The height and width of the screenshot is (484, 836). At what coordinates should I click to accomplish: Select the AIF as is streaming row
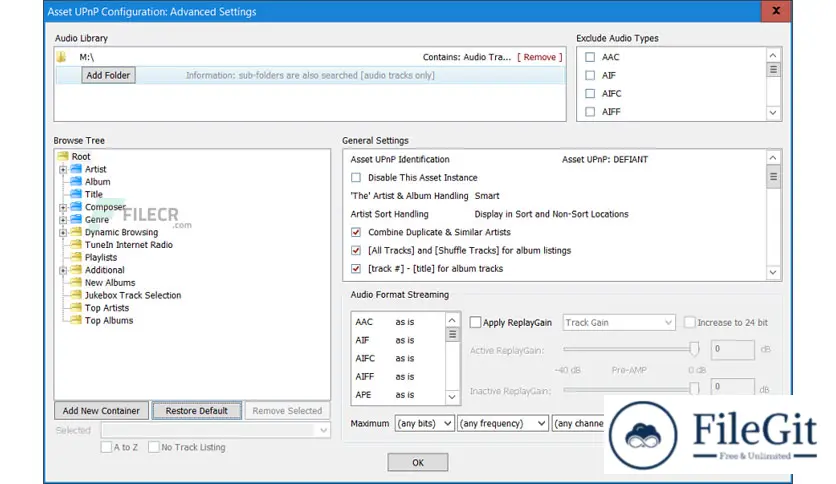click(x=398, y=340)
